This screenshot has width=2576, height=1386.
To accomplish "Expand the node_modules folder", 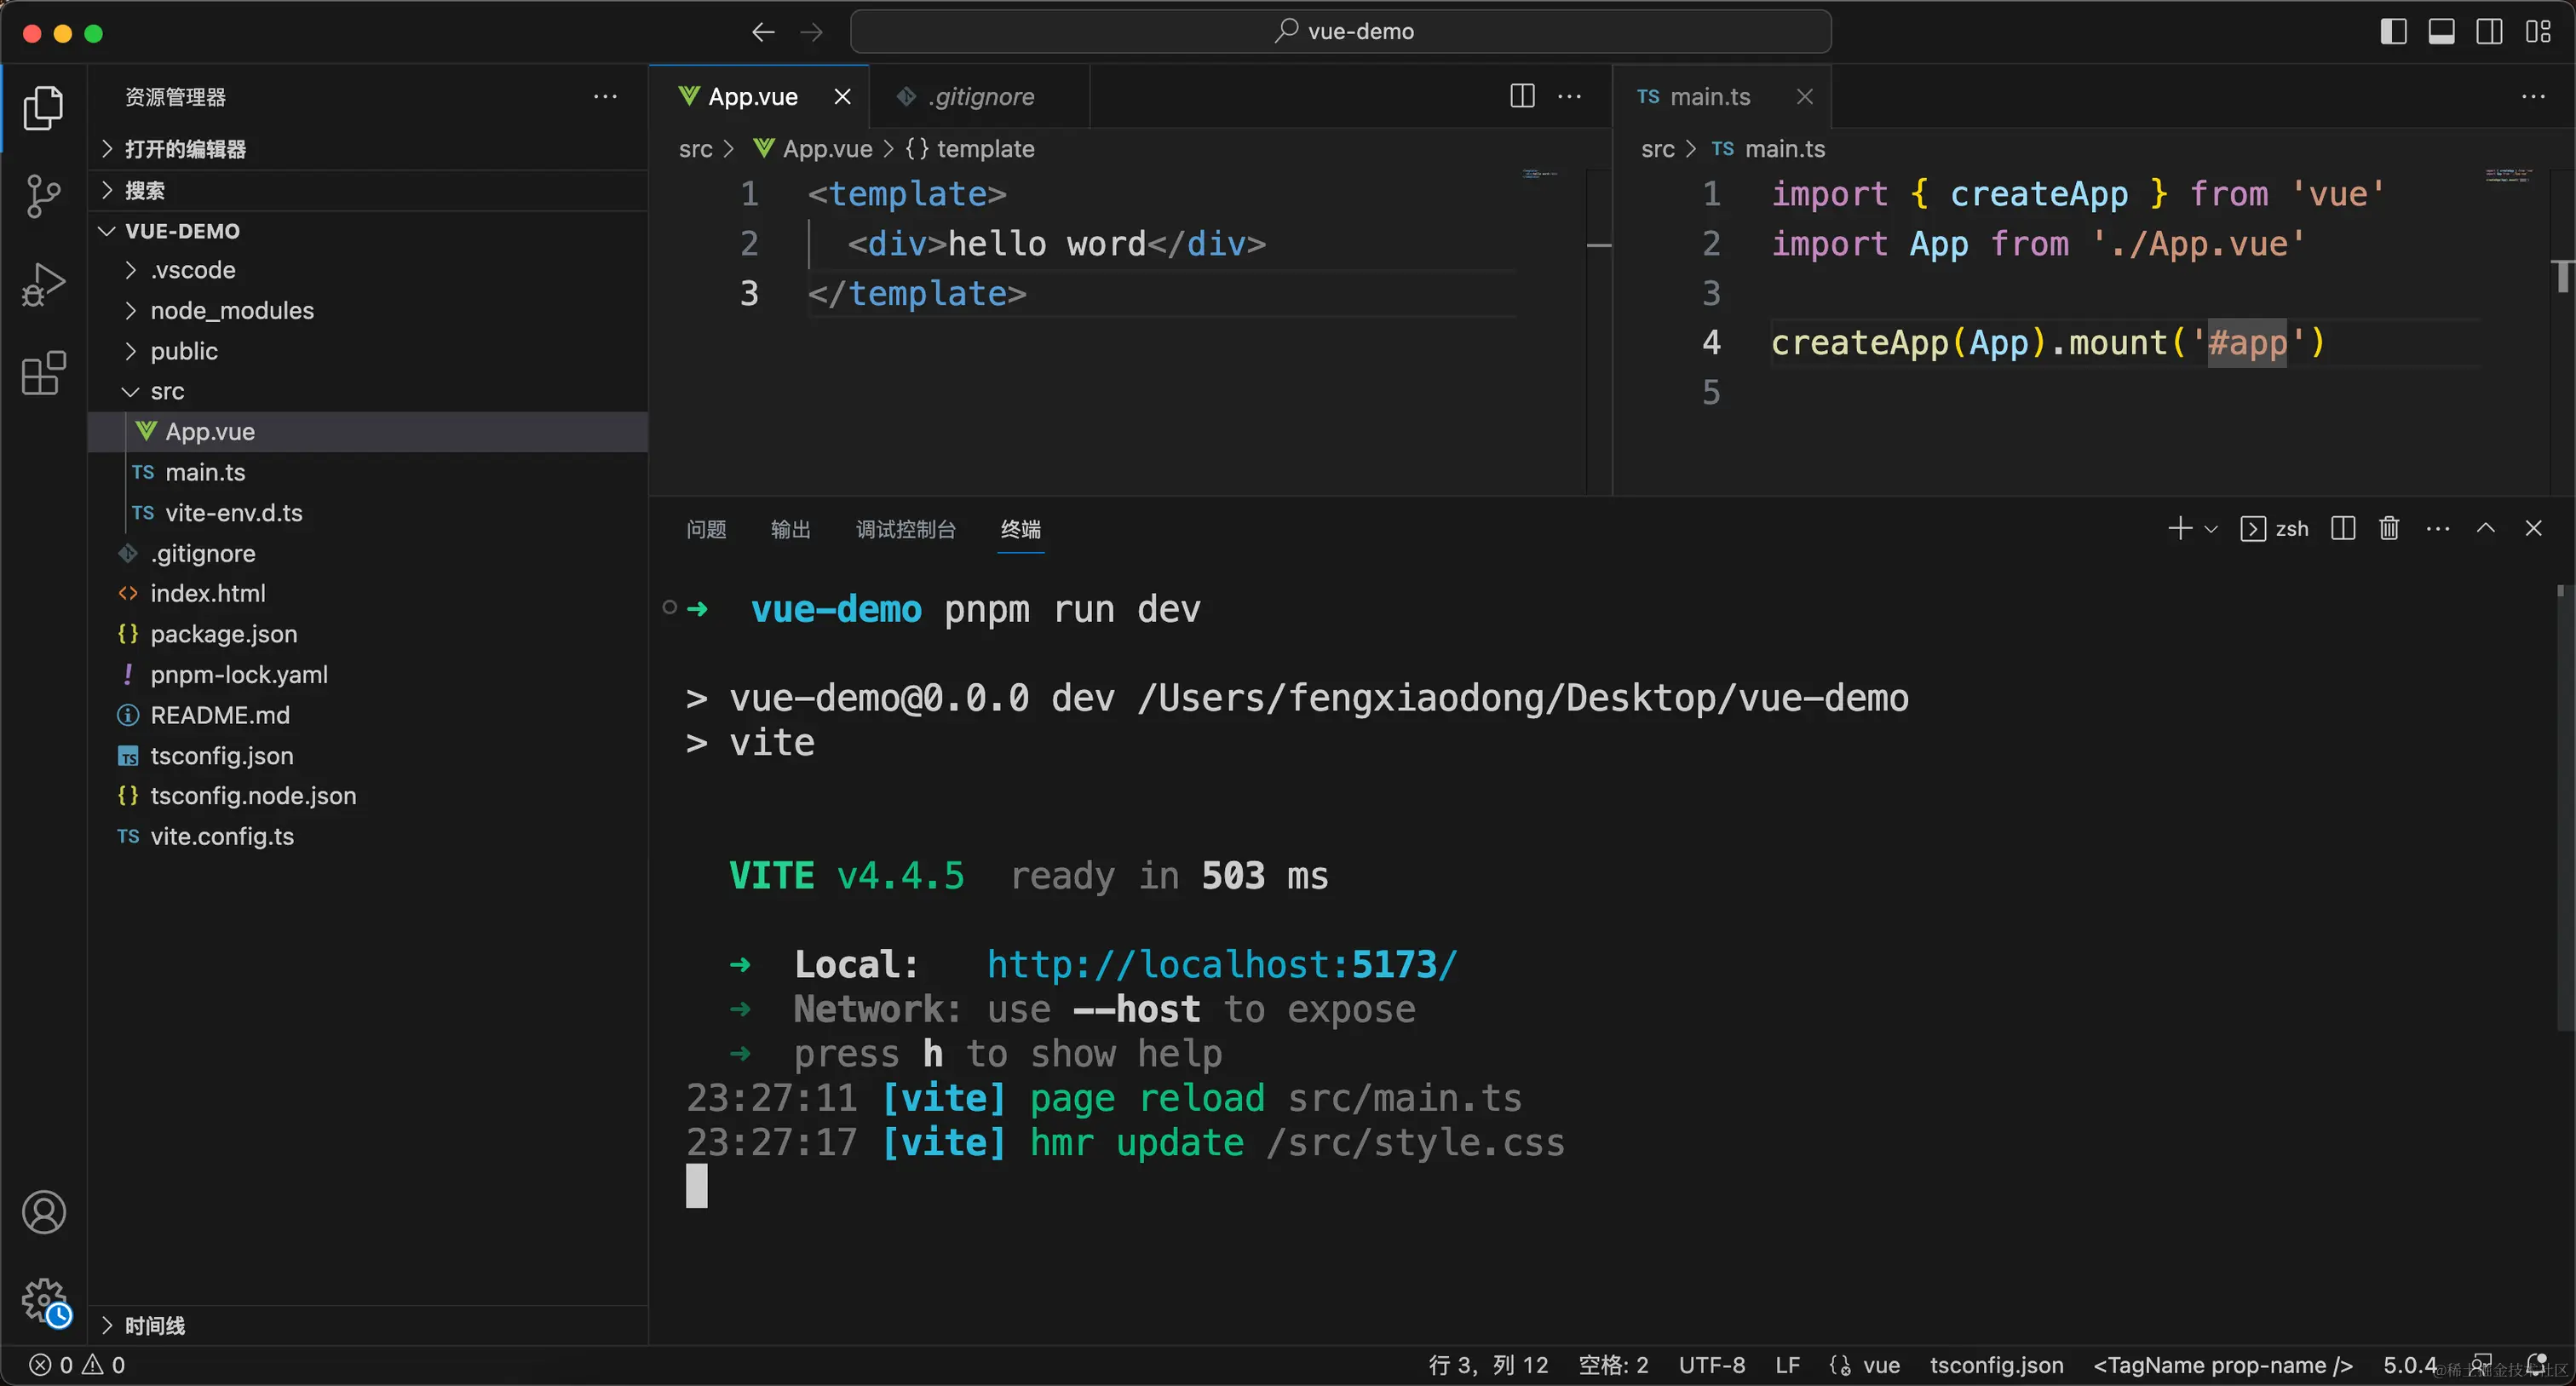I will pos(368,311).
